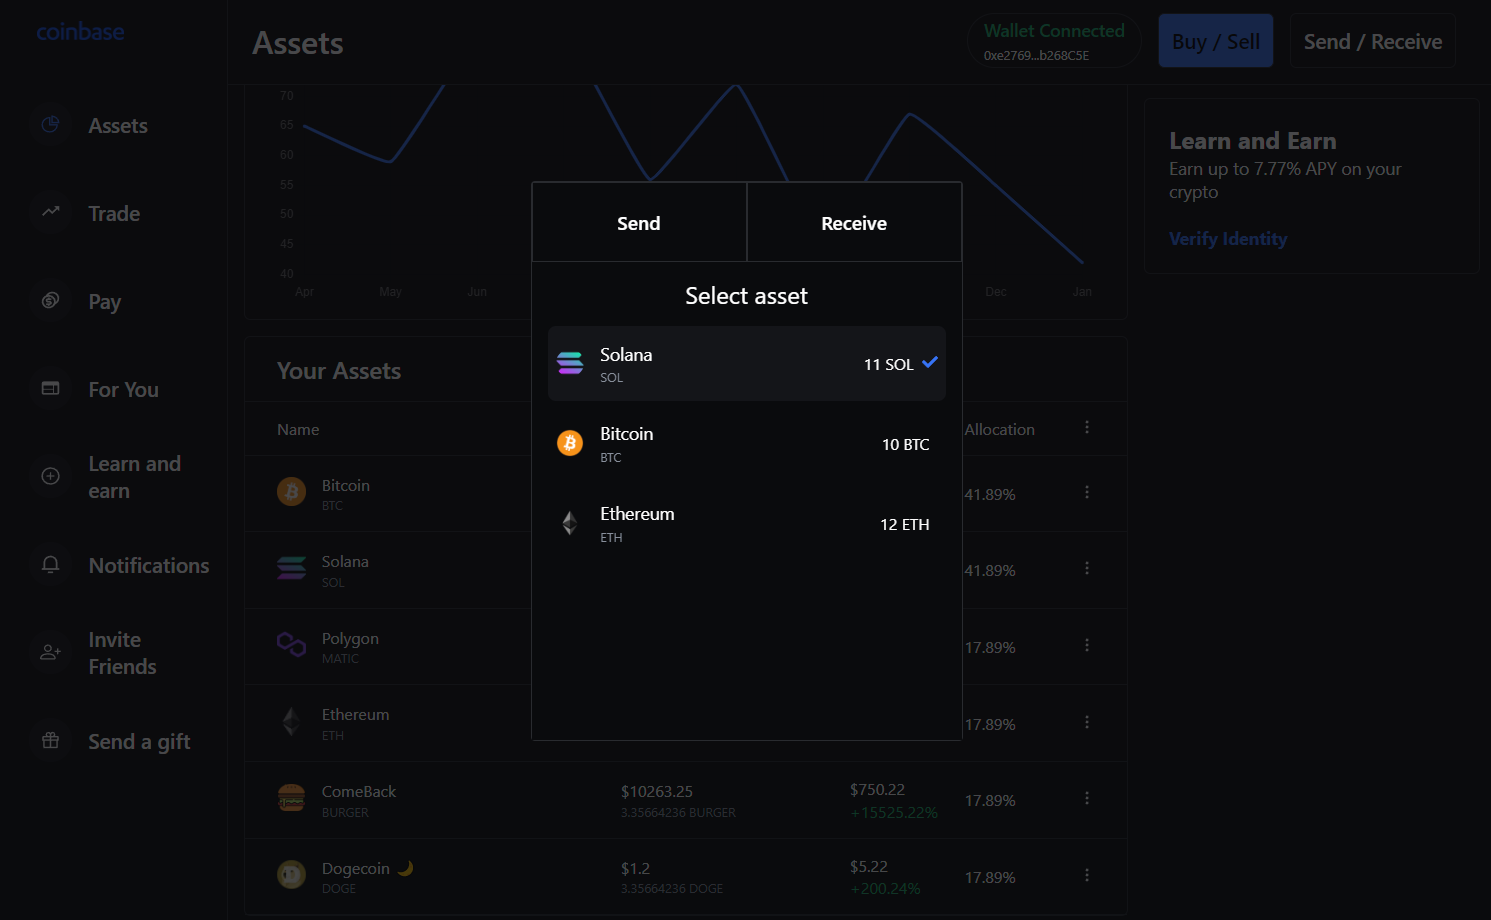Viewport: 1491px width, 920px height.
Task: Switch to the Send tab in dialog
Action: [x=639, y=222]
